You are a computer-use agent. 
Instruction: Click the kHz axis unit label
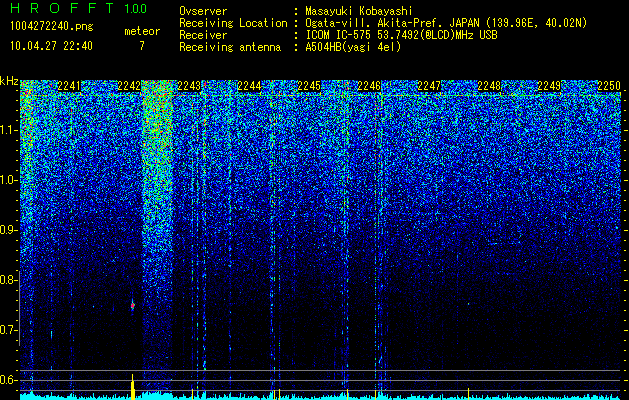(x=9, y=82)
